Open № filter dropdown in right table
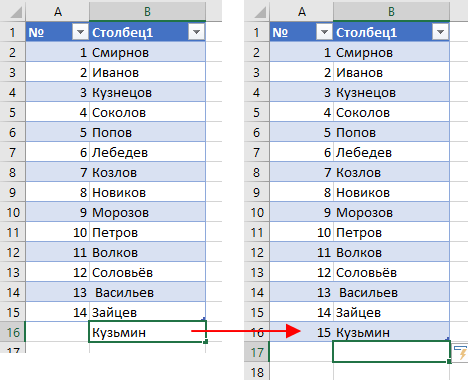The image size is (468, 380). 324,32
